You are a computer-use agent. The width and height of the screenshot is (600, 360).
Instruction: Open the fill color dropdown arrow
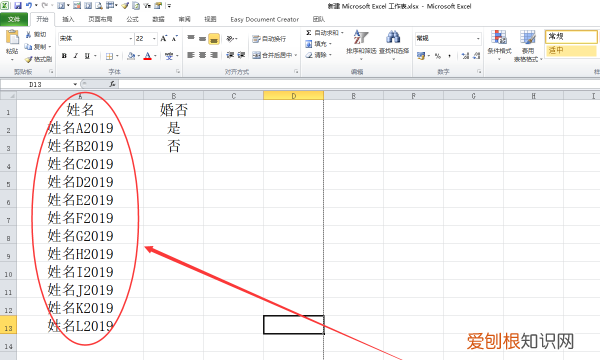[x=139, y=56]
